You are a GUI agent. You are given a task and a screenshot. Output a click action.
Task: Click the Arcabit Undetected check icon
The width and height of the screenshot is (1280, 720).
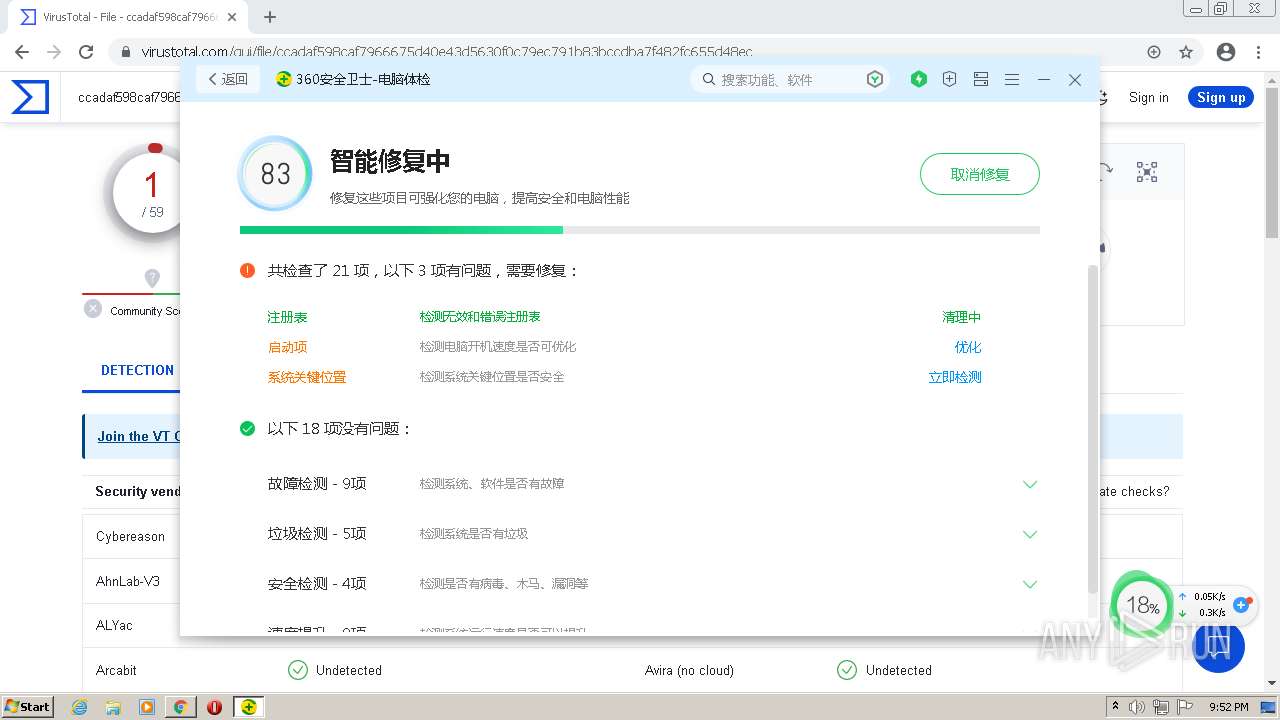tap(297, 670)
